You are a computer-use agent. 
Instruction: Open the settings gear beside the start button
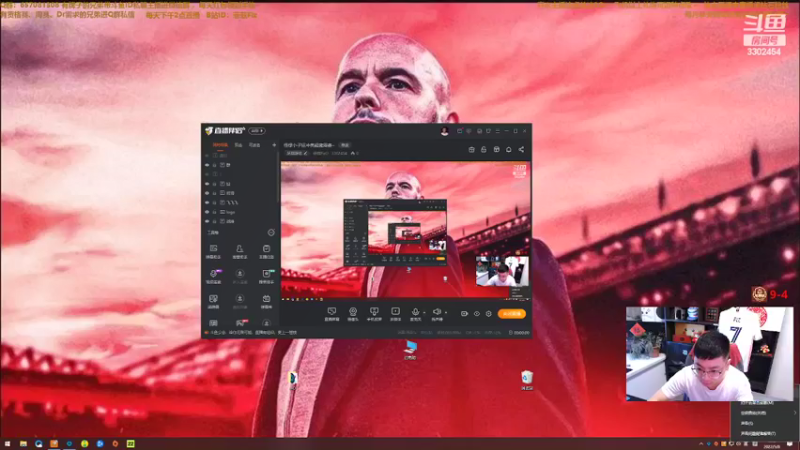(x=488, y=314)
